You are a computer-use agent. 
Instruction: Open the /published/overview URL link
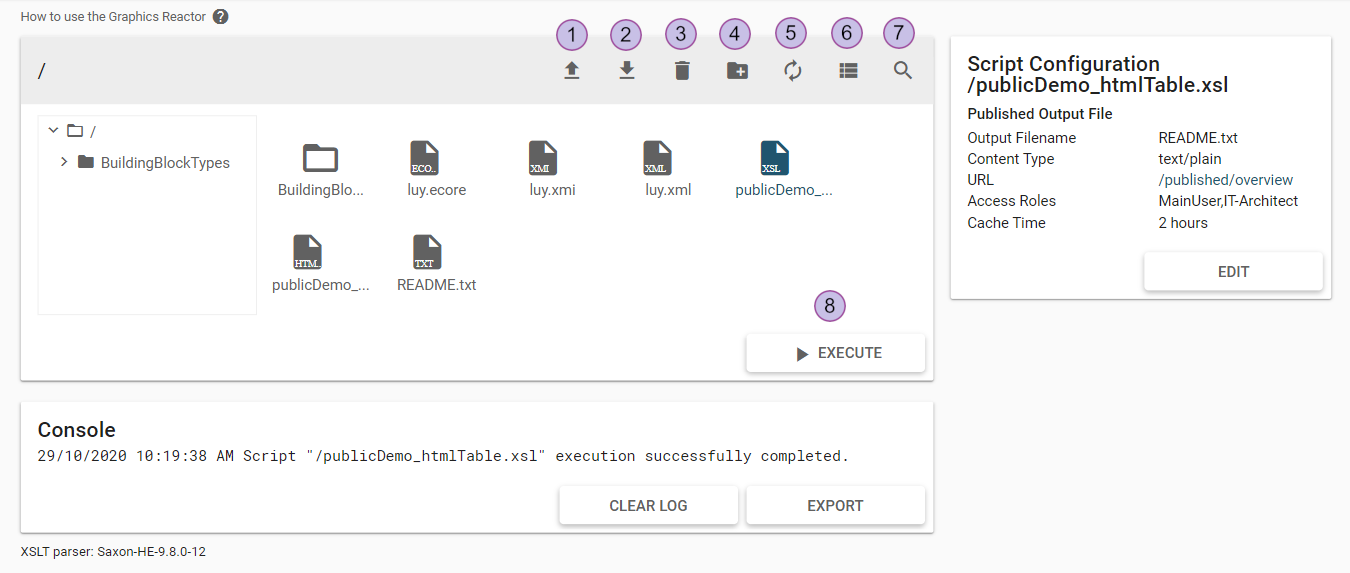point(1225,180)
